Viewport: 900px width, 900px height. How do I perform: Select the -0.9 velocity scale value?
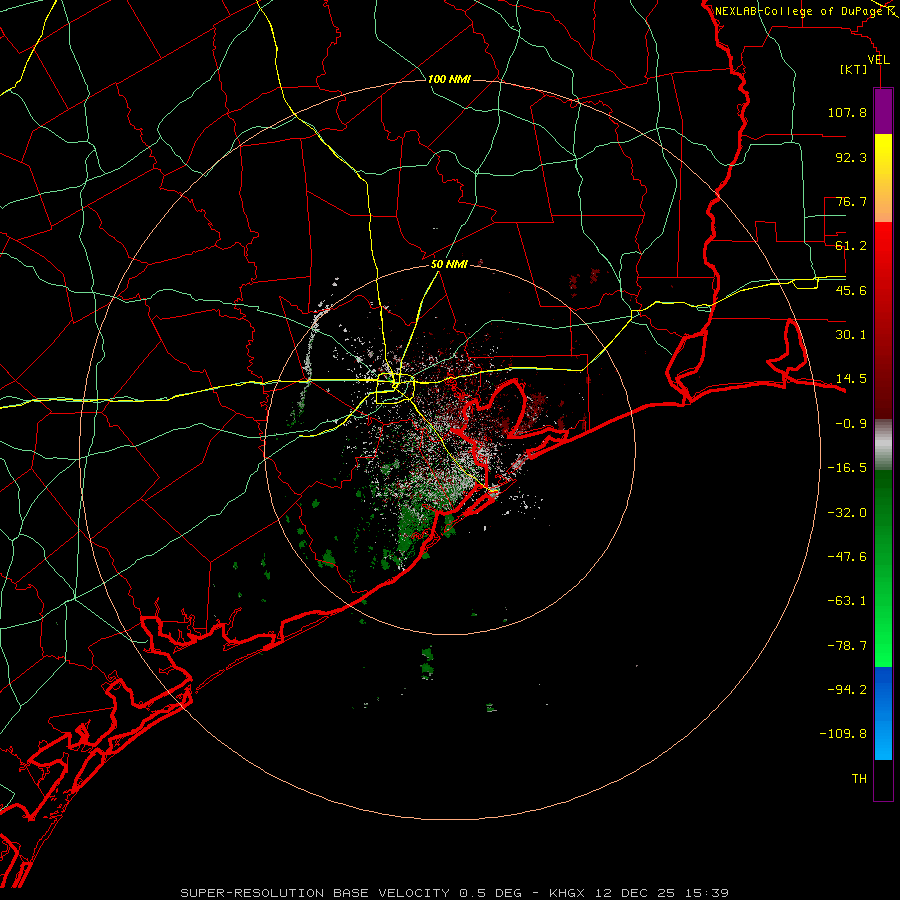point(851,424)
